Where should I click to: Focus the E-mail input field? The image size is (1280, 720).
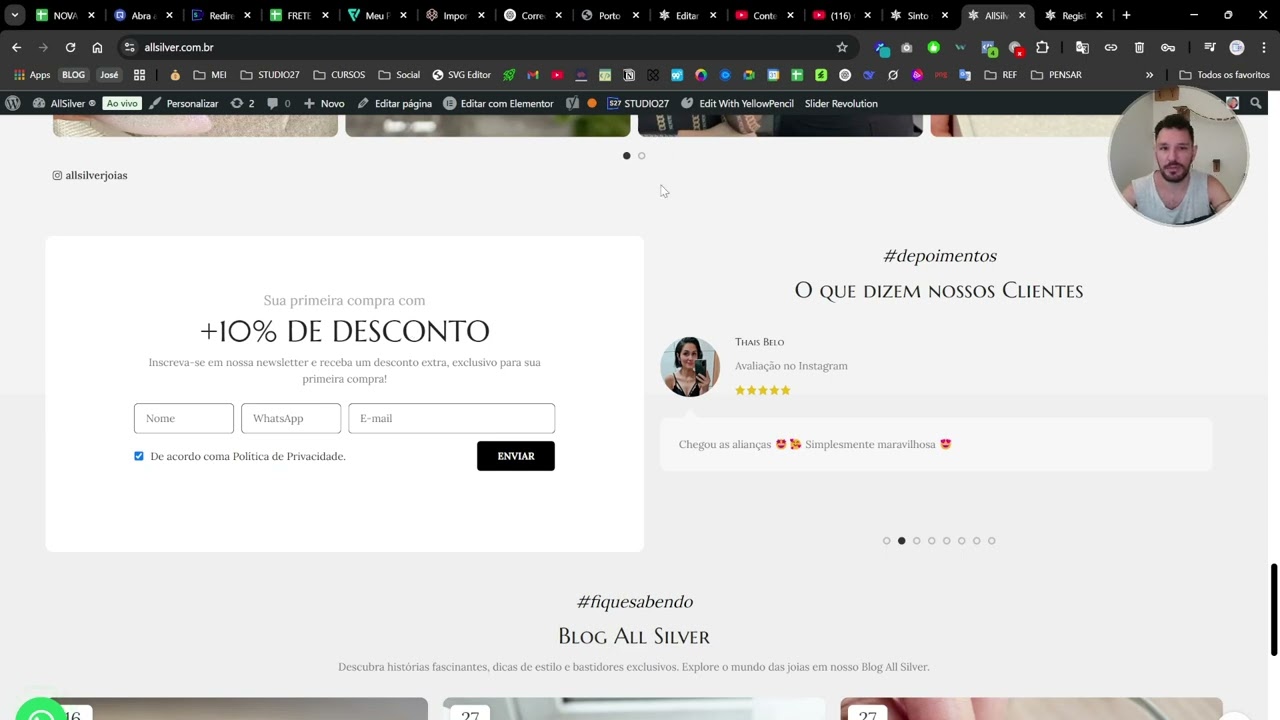coord(451,418)
